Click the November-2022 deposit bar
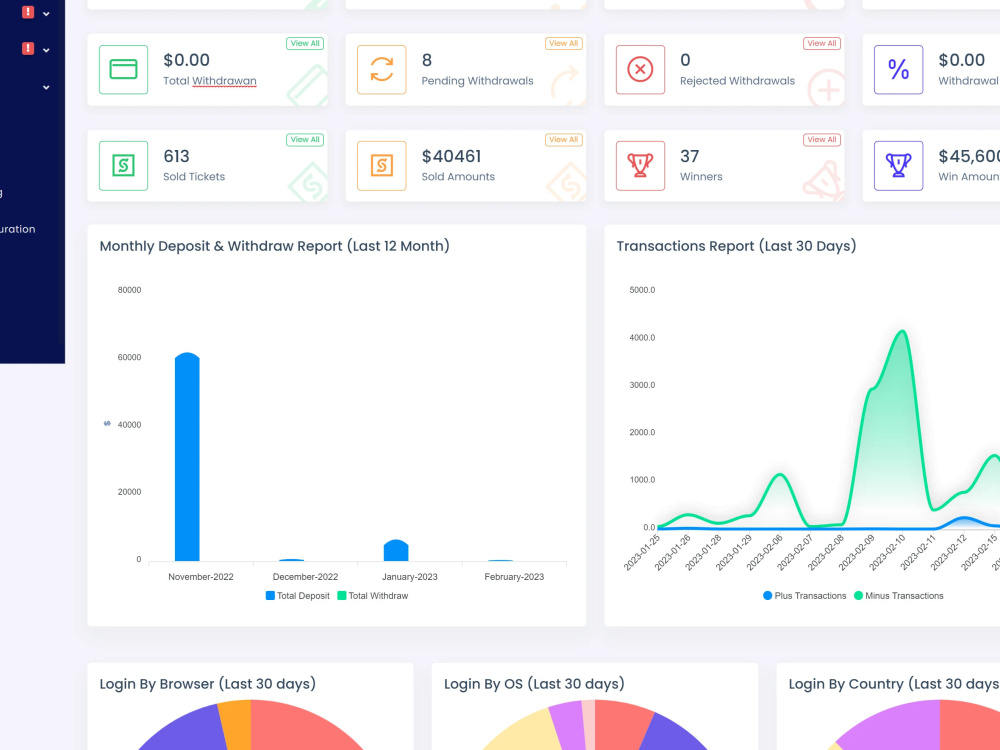Viewport: 1000px width, 750px height. click(x=187, y=457)
